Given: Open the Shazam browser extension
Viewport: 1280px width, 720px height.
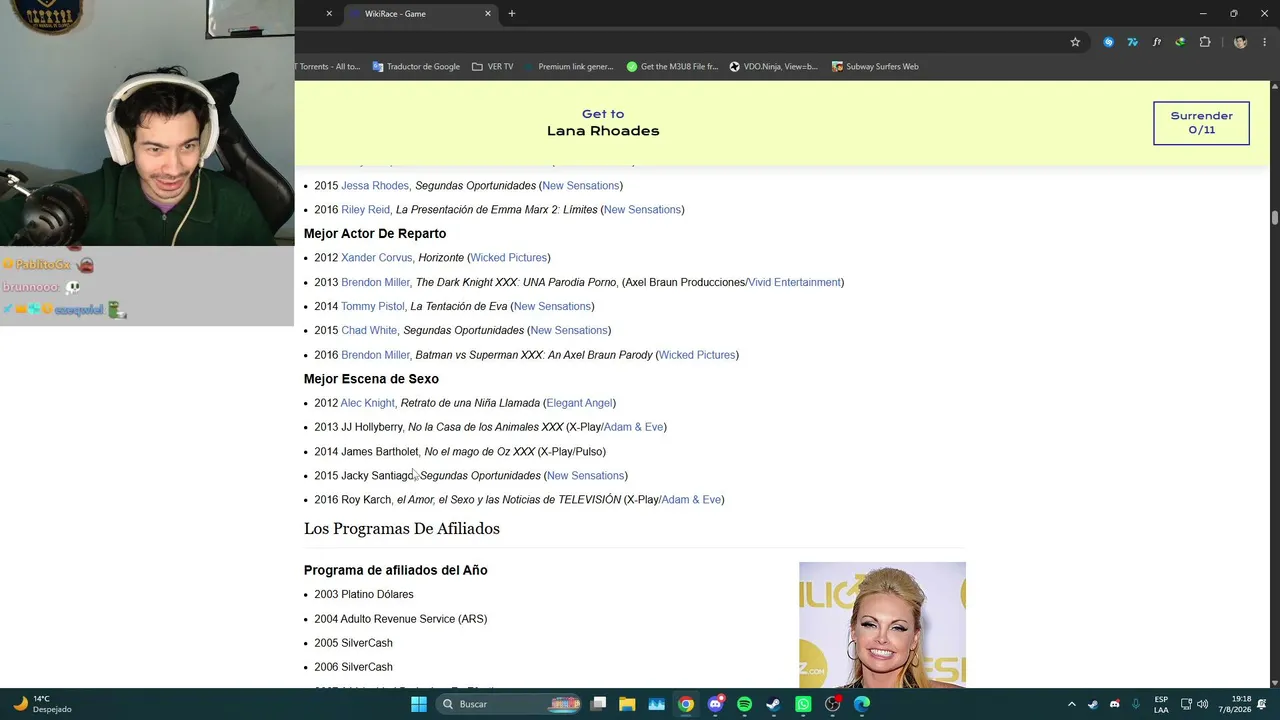Looking at the screenshot, I should [1108, 42].
